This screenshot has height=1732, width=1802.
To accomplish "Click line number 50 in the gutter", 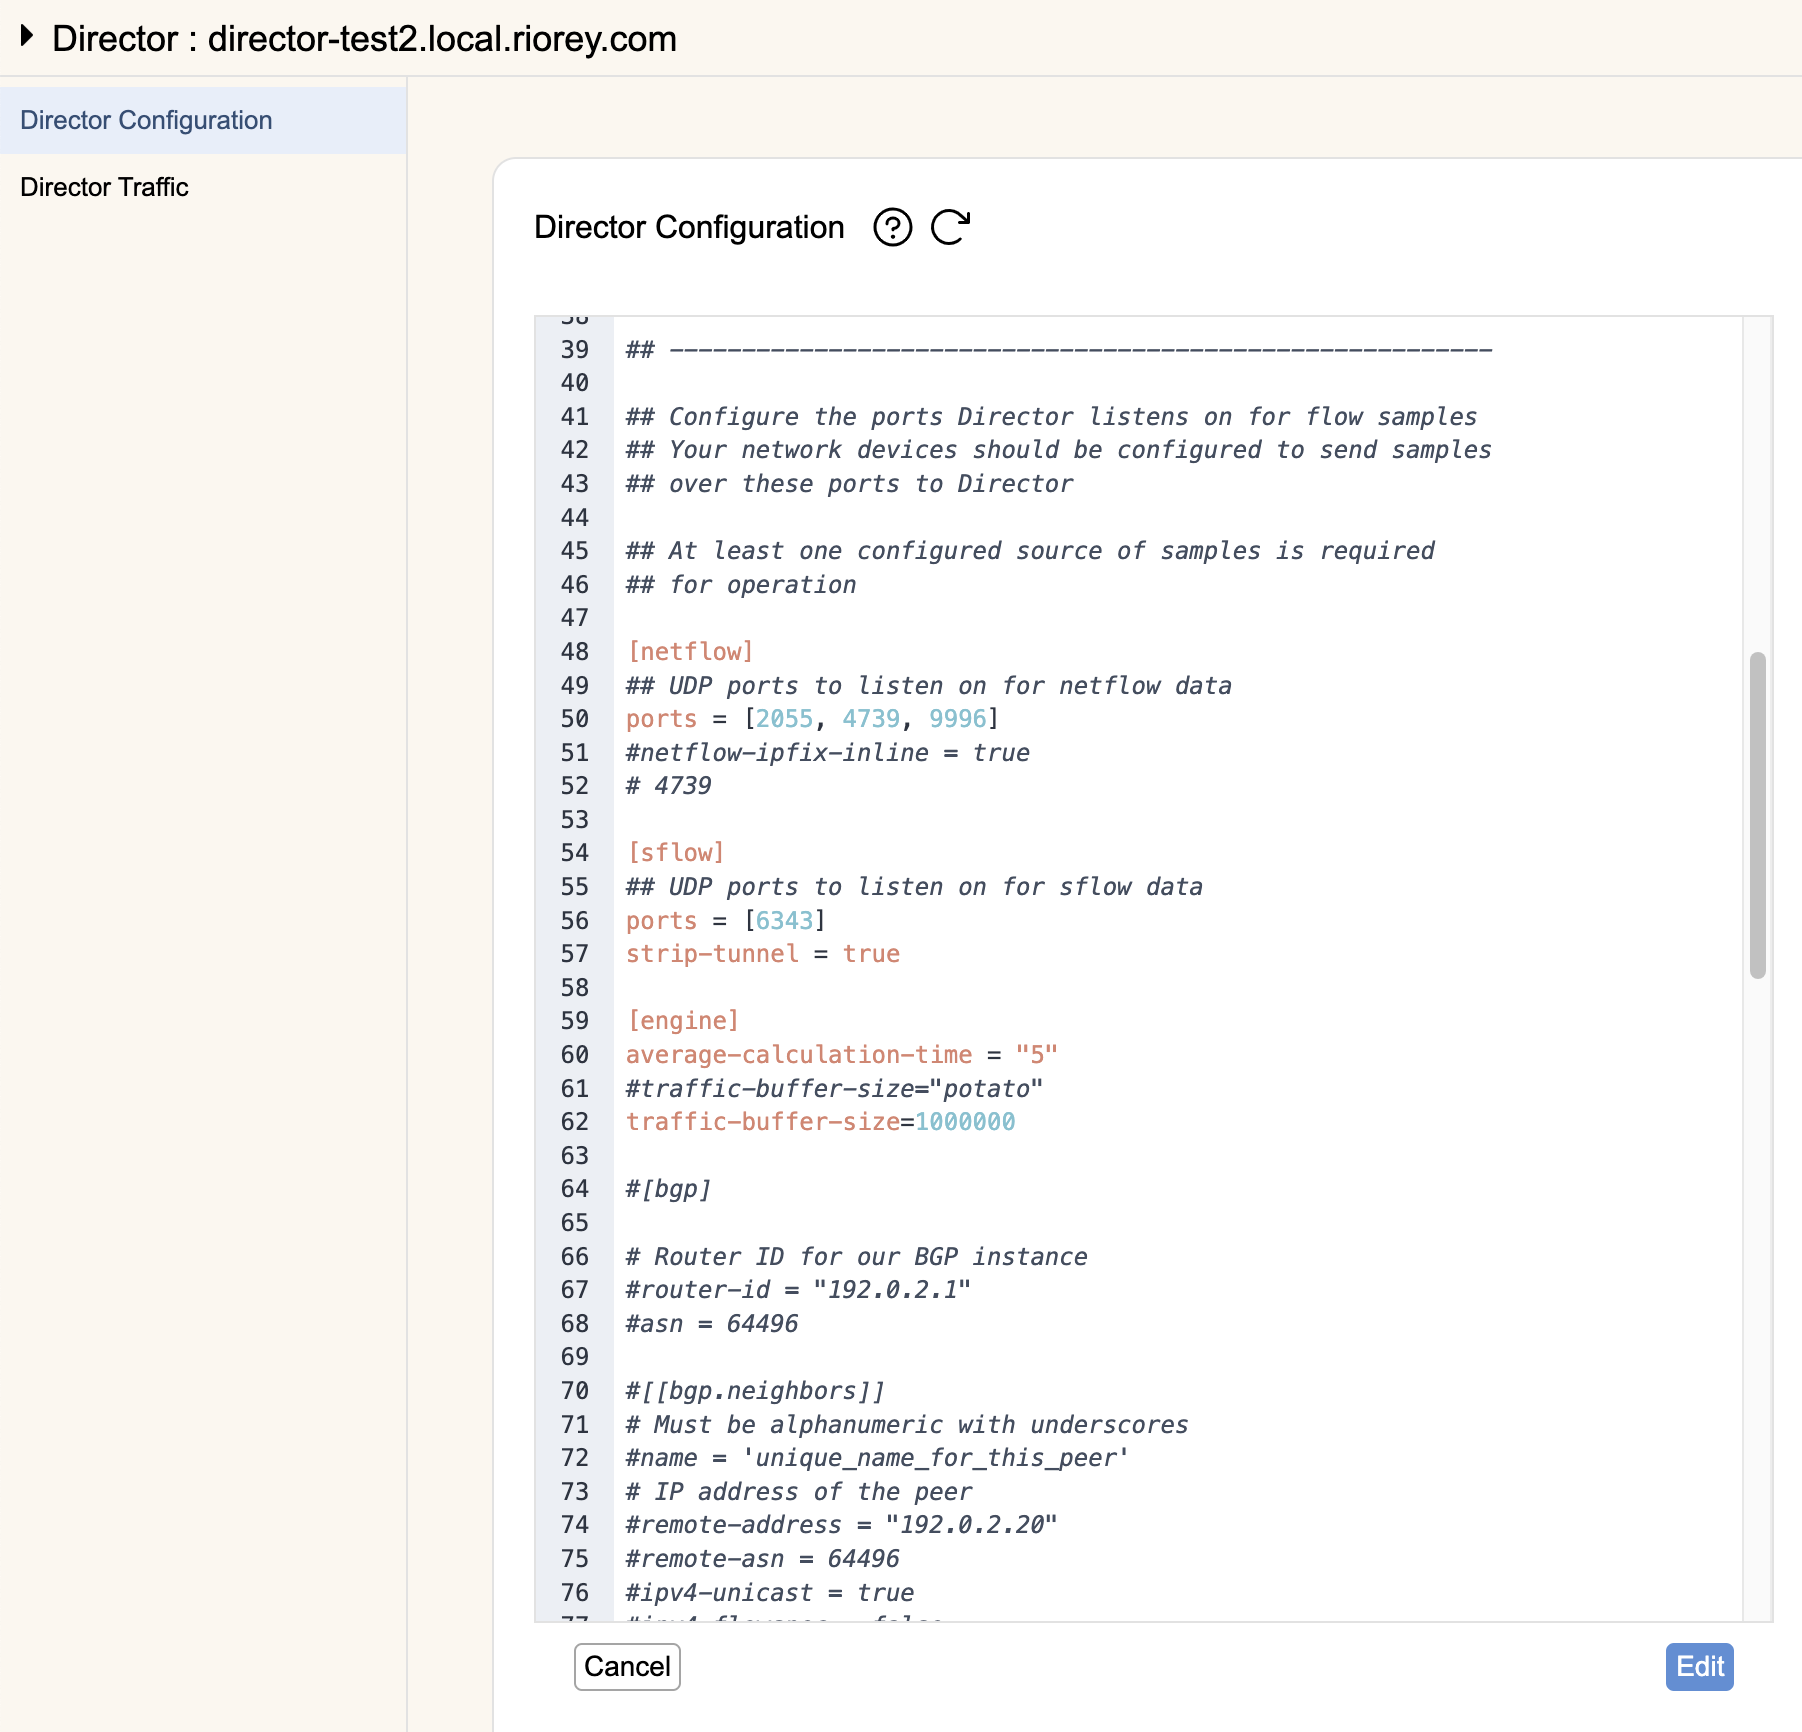I will (575, 719).
